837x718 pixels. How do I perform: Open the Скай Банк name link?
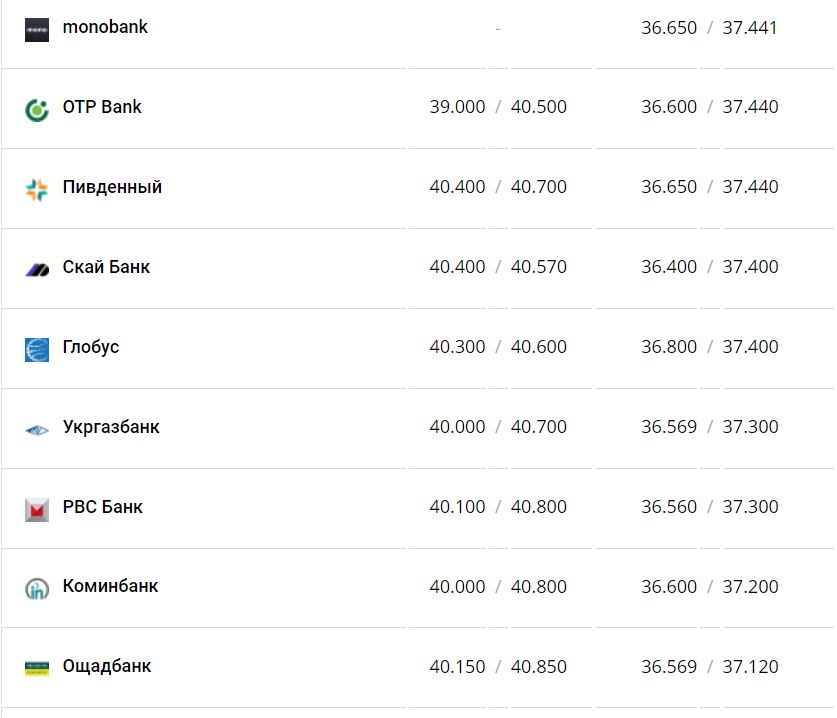(x=106, y=267)
